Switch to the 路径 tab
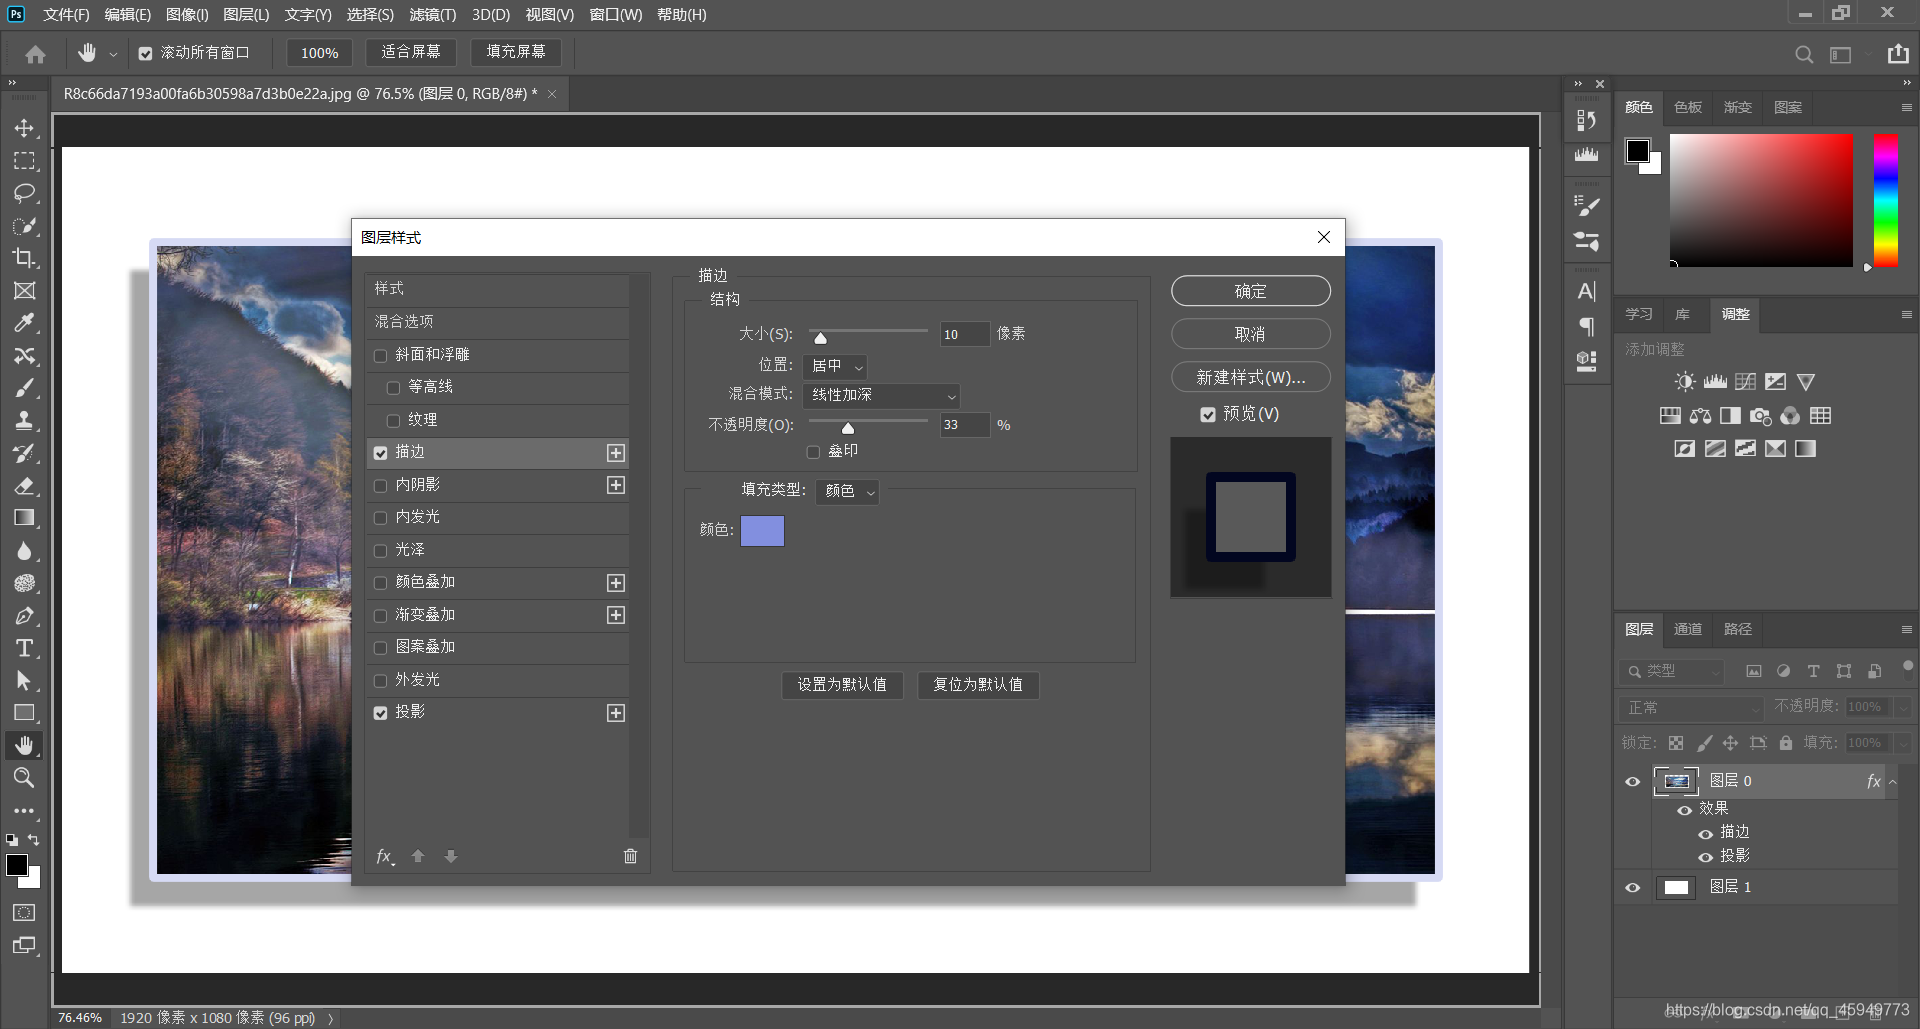Viewport: 1920px width, 1029px height. (1738, 629)
